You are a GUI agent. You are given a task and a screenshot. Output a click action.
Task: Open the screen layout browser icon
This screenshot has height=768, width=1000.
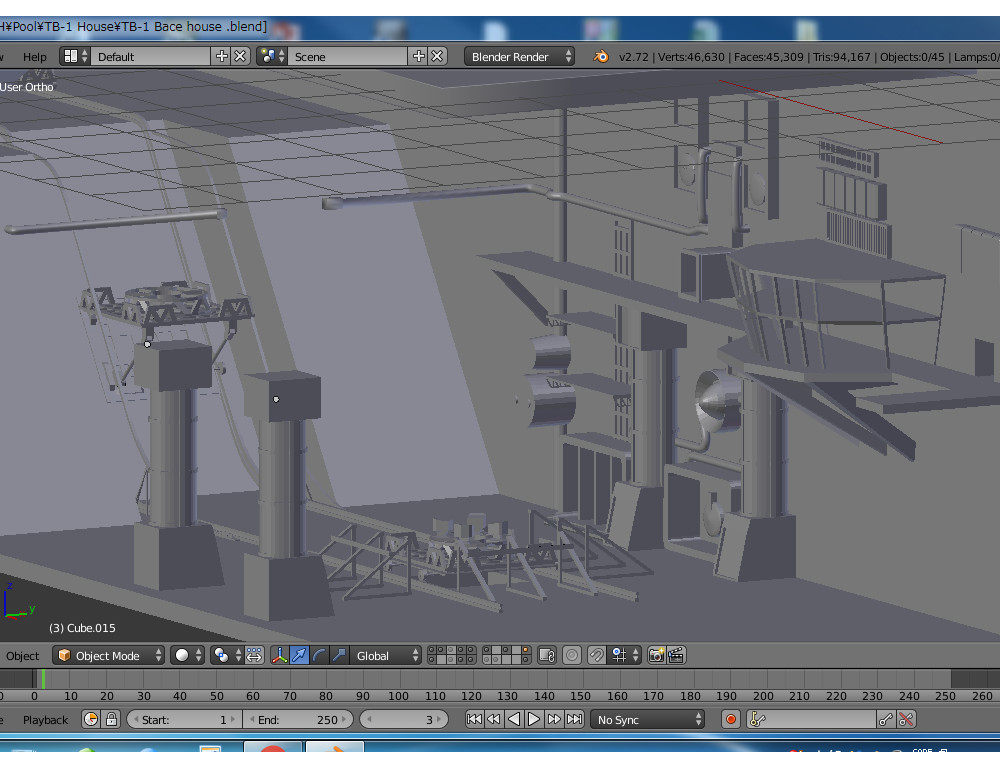tap(75, 56)
